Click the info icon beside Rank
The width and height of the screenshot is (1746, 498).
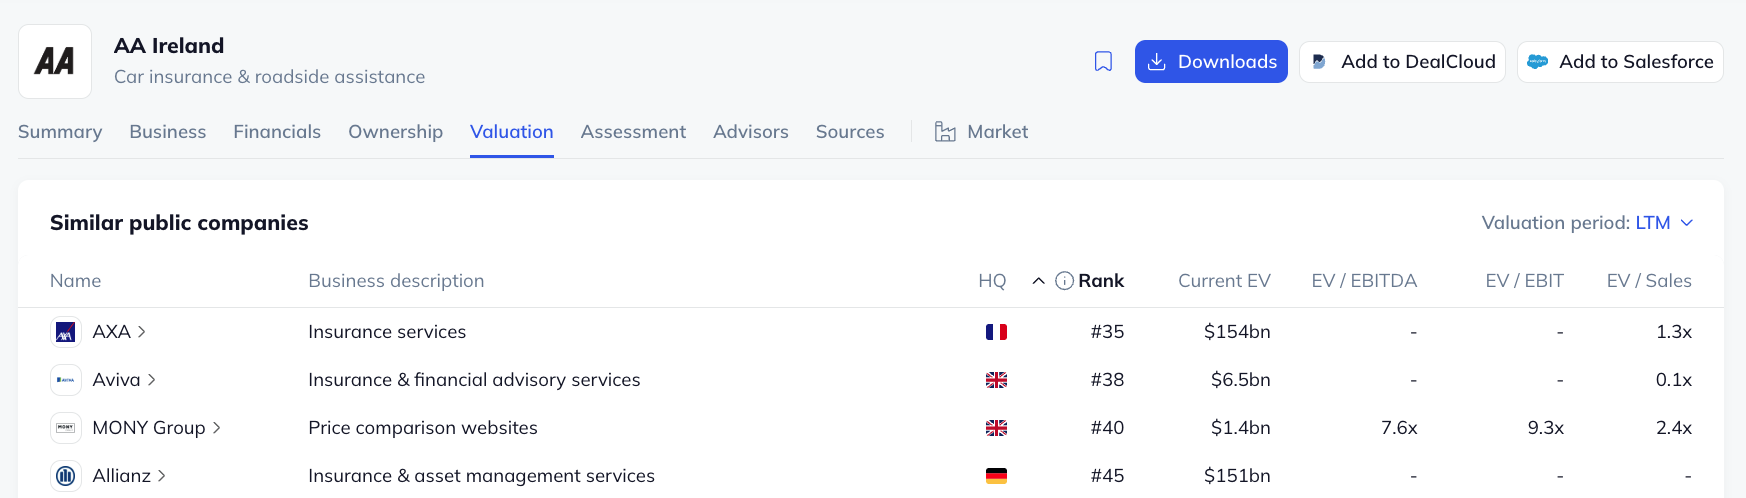point(1064,281)
